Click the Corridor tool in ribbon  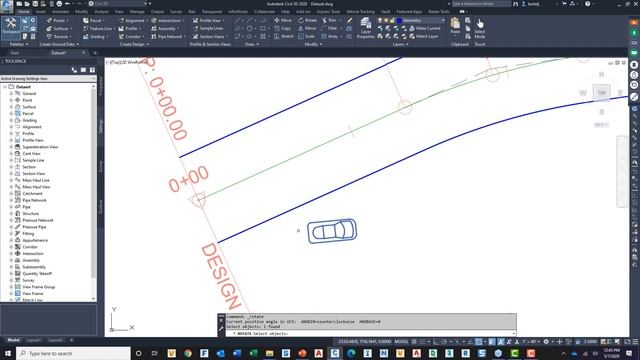[x=130, y=36]
